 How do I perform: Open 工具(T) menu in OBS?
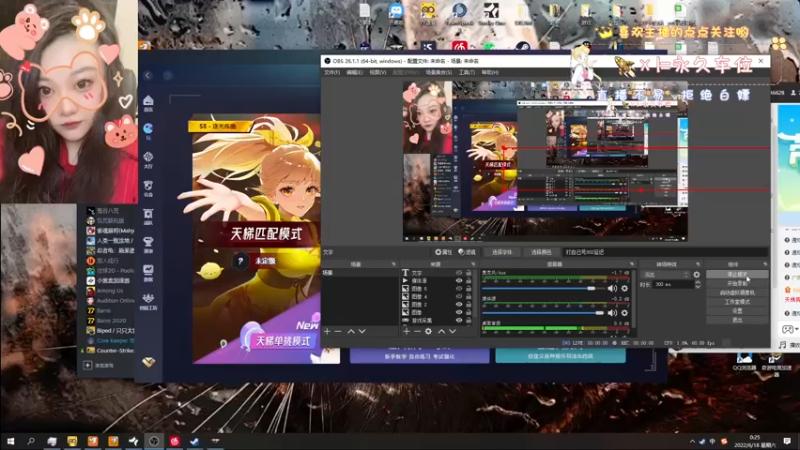(x=466, y=72)
